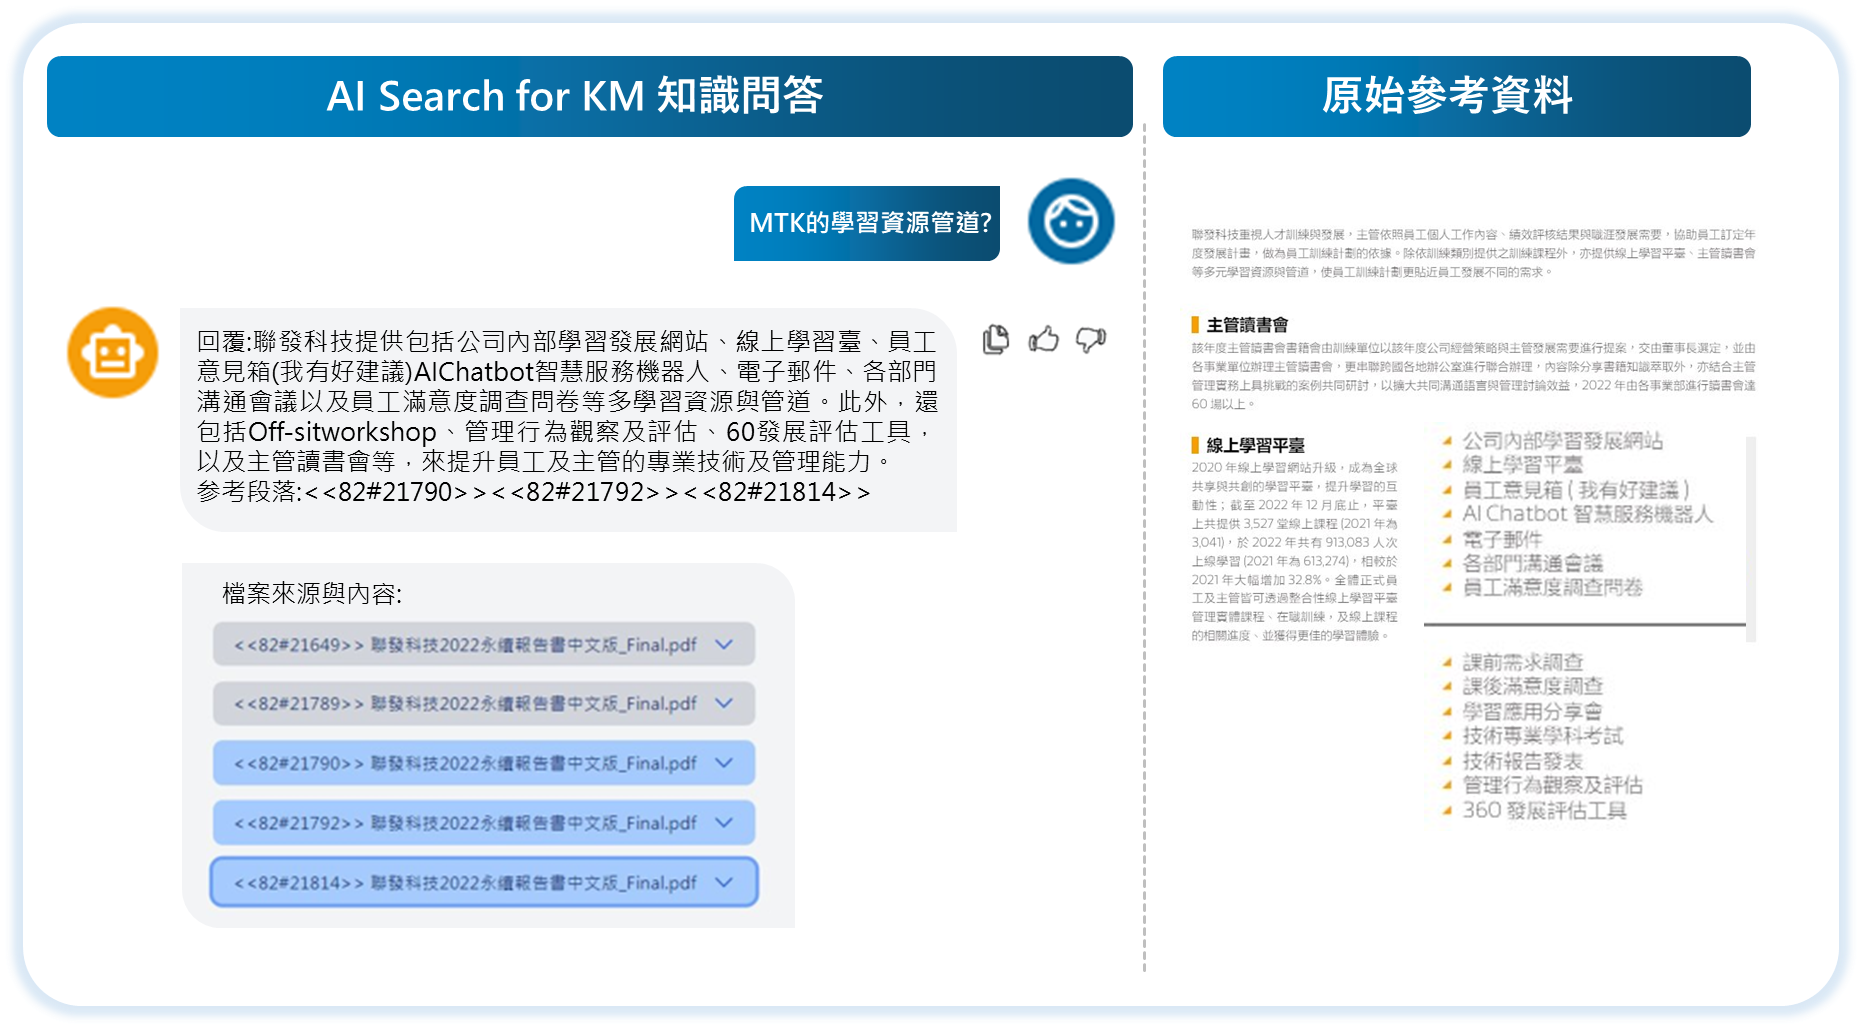Image resolution: width=1862 pixels, height=1029 pixels.
Task: Click list item 公司內部學習發展網站
Action: pyautogui.click(x=1562, y=441)
